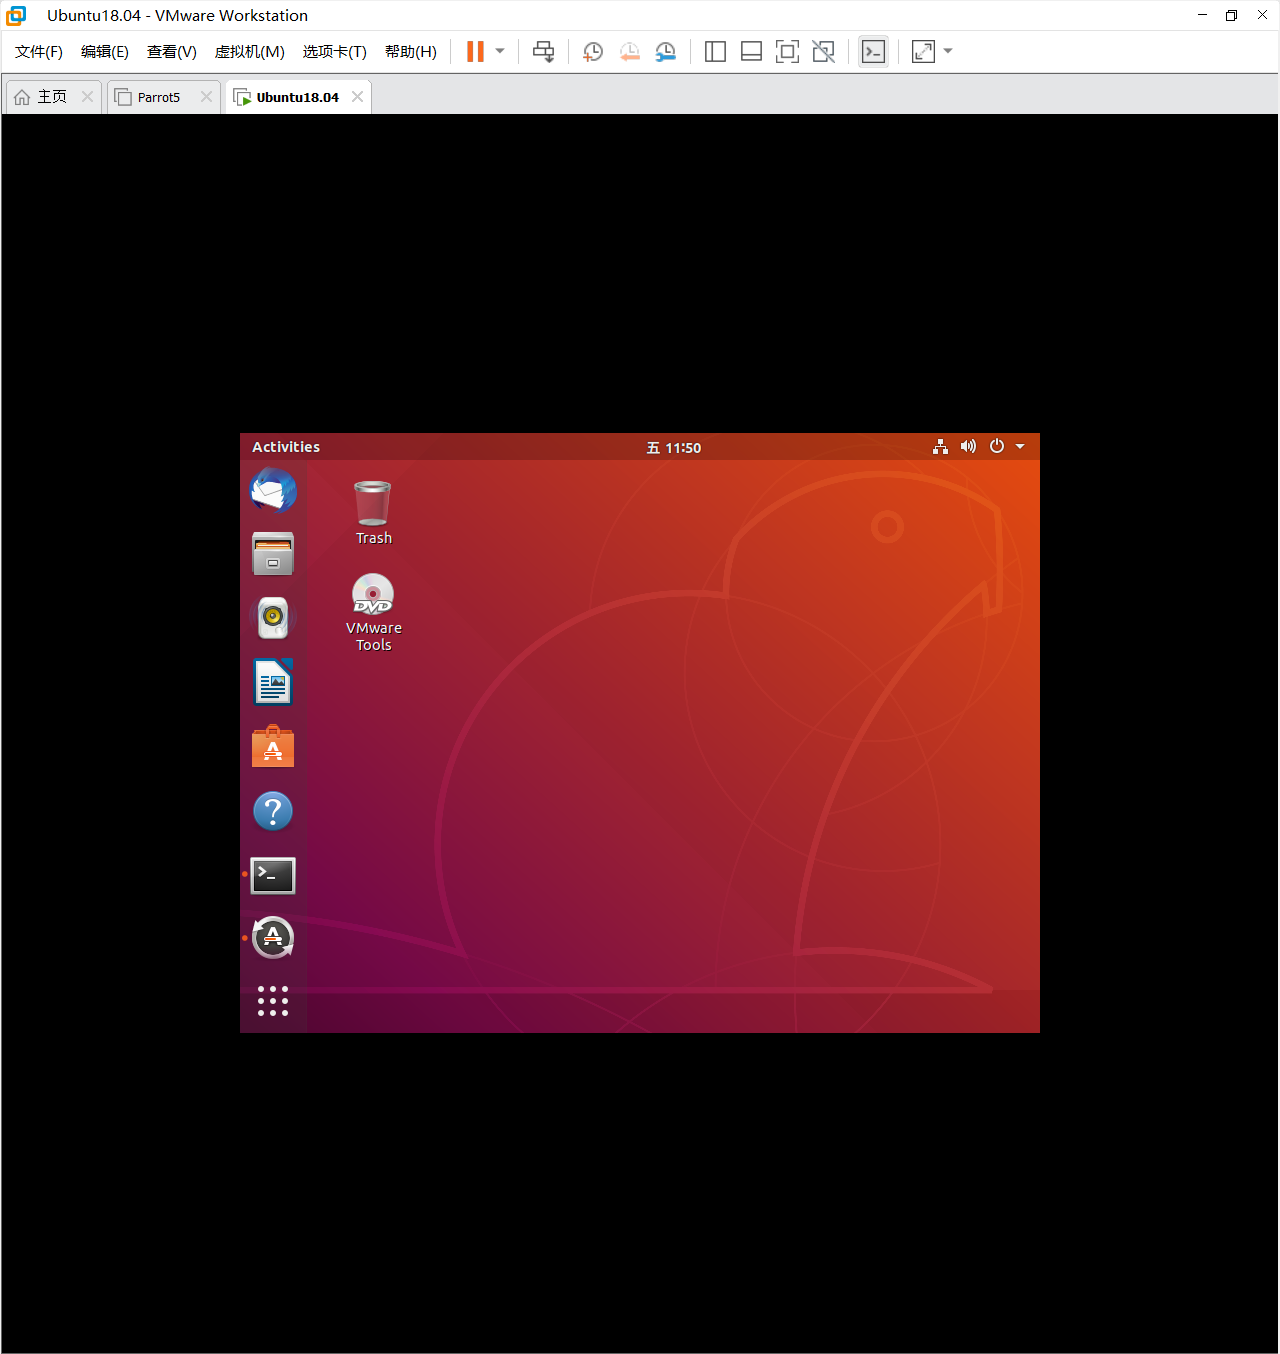Open the Help icon in the dock
Screen dimensions: 1280x1354
(x=273, y=811)
